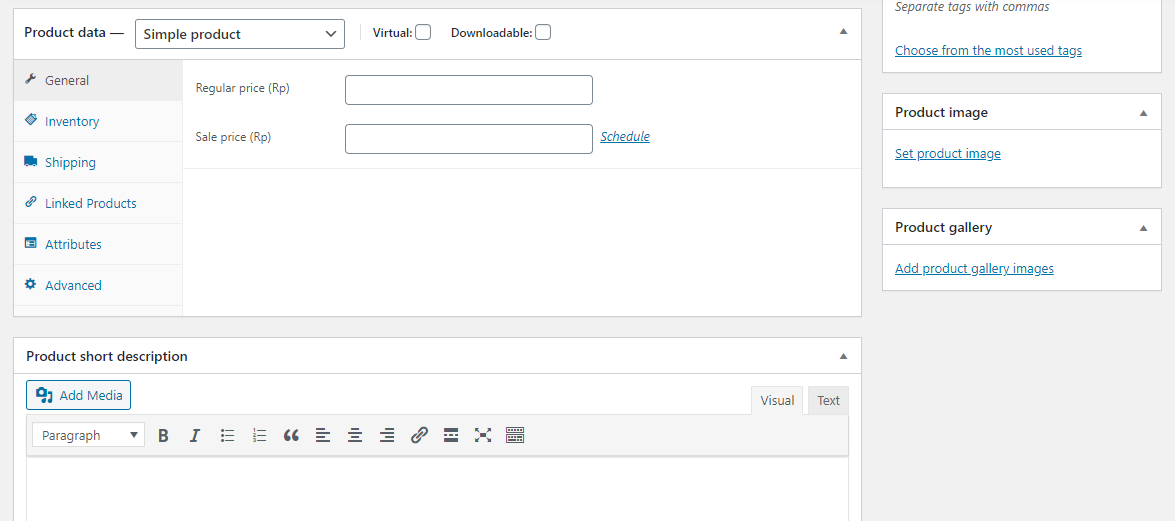This screenshot has width=1175, height=521.
Task: Toggle bold formatting in editor toolbar
Action: 163,435
